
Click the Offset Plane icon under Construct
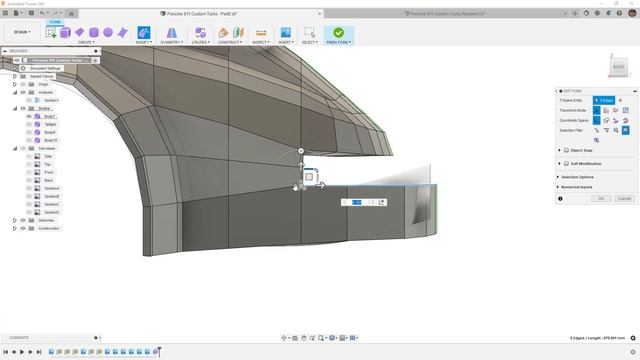coord(223,33)
